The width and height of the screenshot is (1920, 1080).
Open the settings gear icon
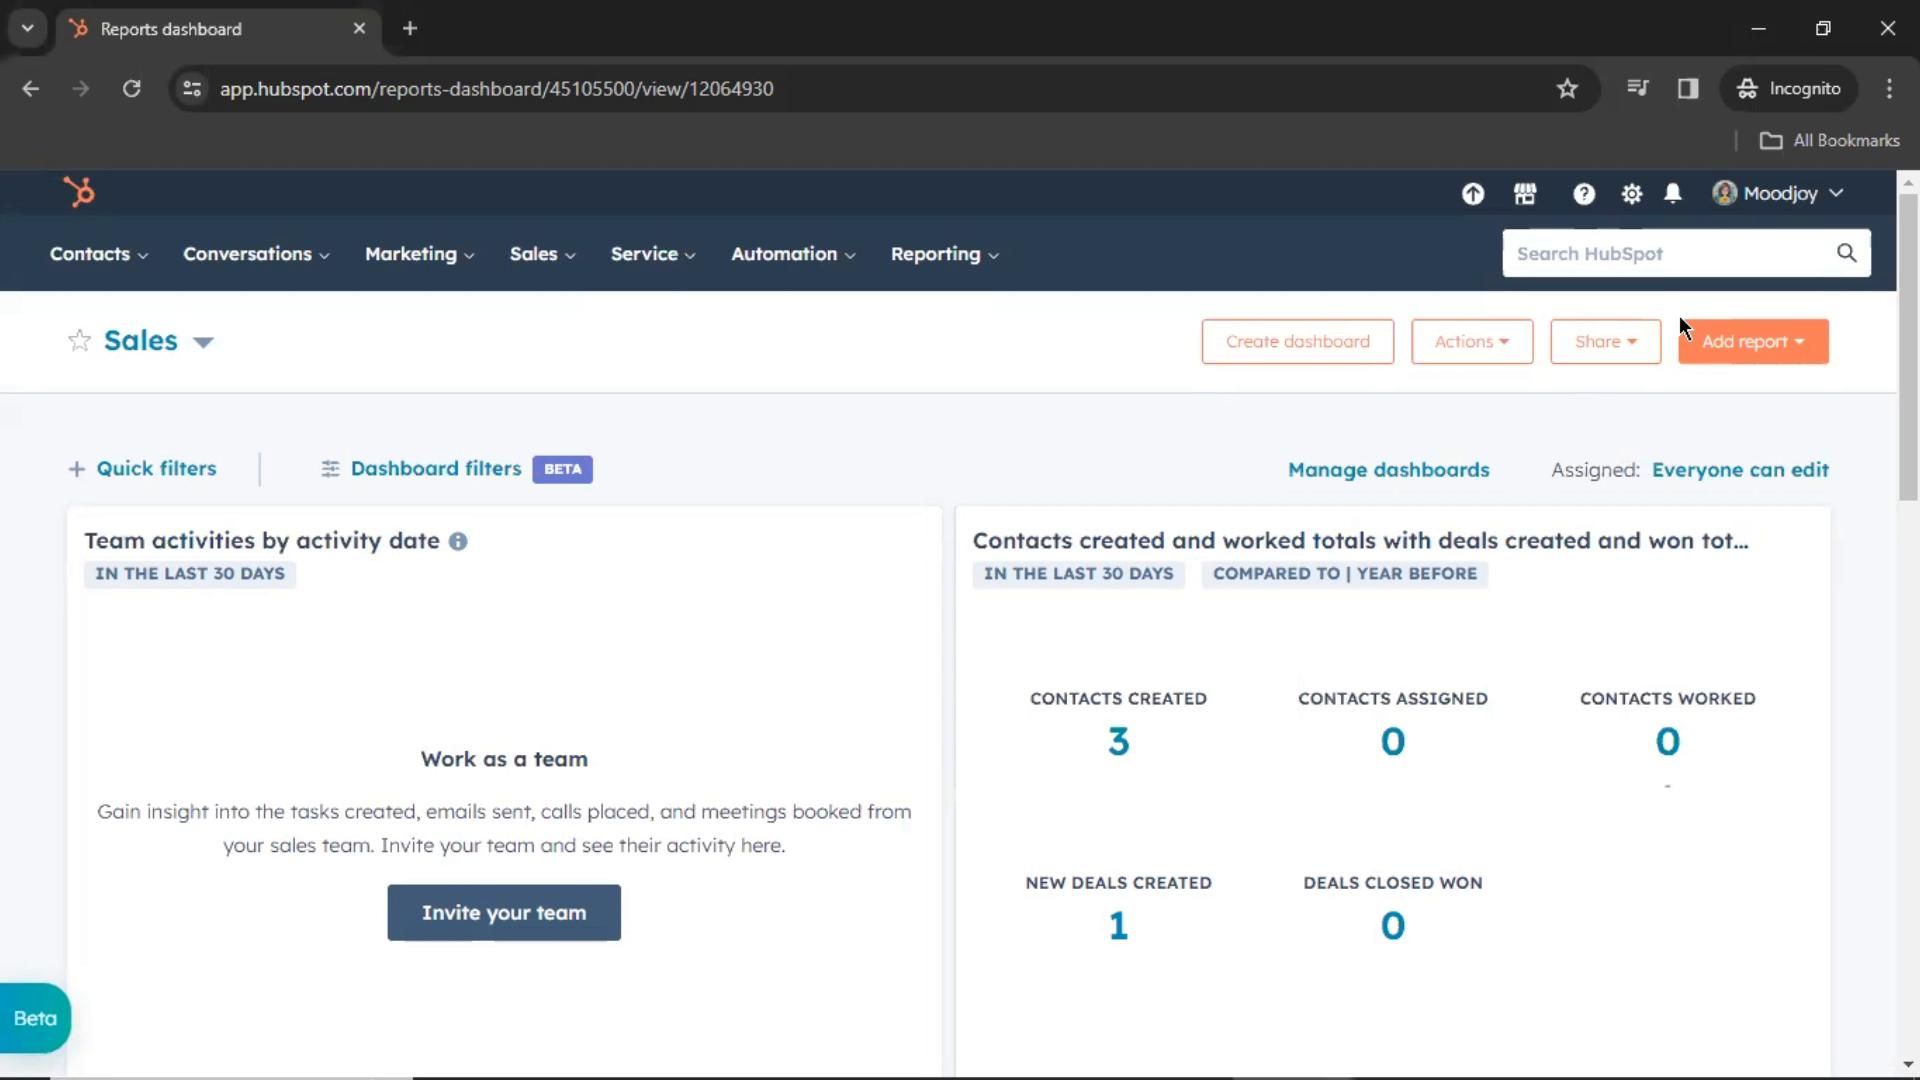pyautogui.click(x=1631, y=194)
